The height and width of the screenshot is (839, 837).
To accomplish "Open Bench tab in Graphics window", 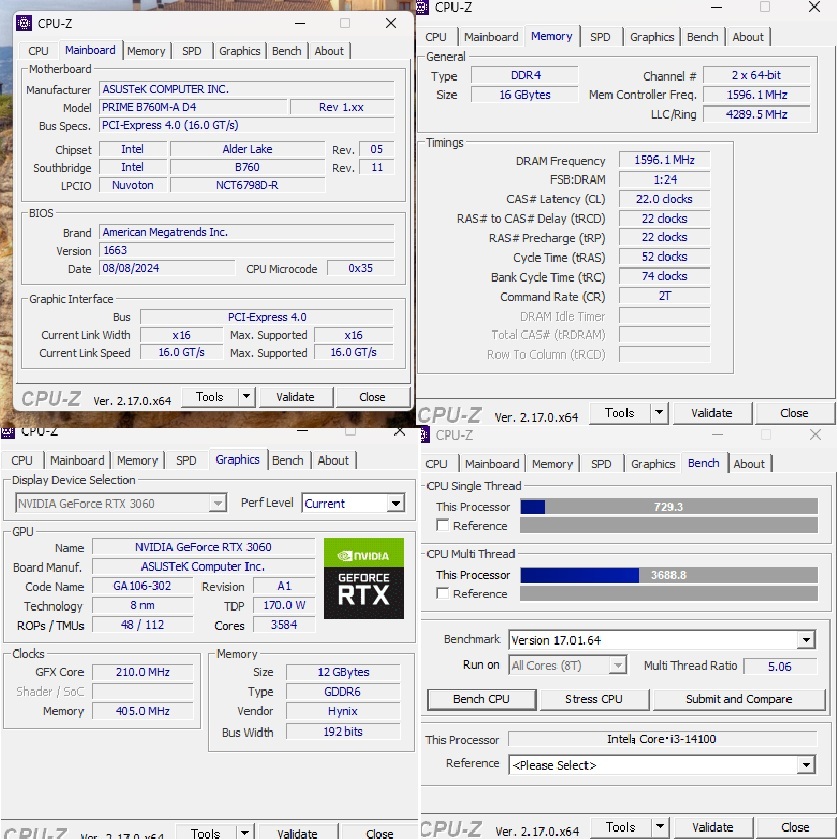I will 287,460.
